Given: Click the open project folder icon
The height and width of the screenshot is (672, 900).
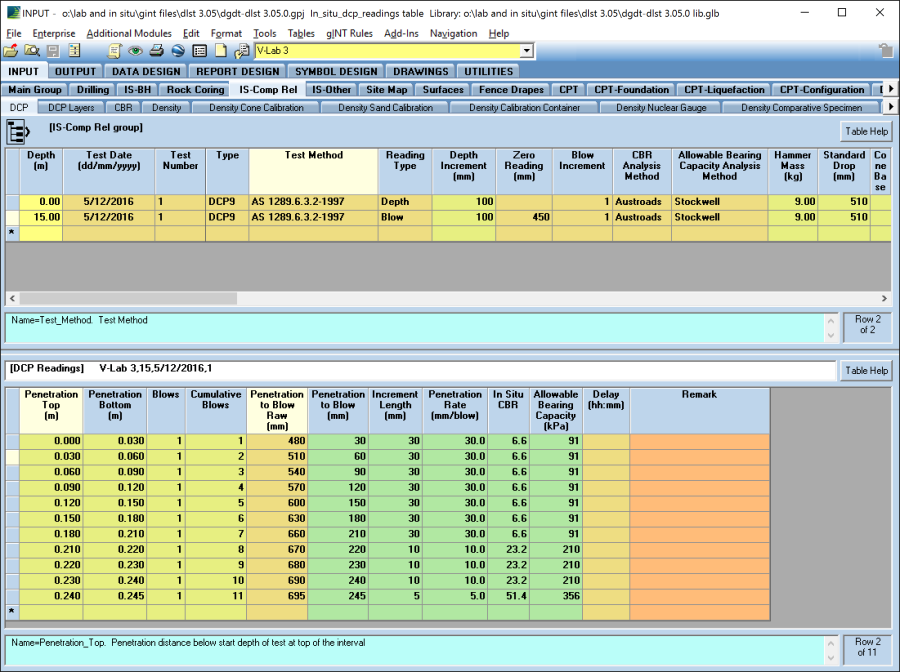Looking at the screenshot, I should click(x=11, y=51).
